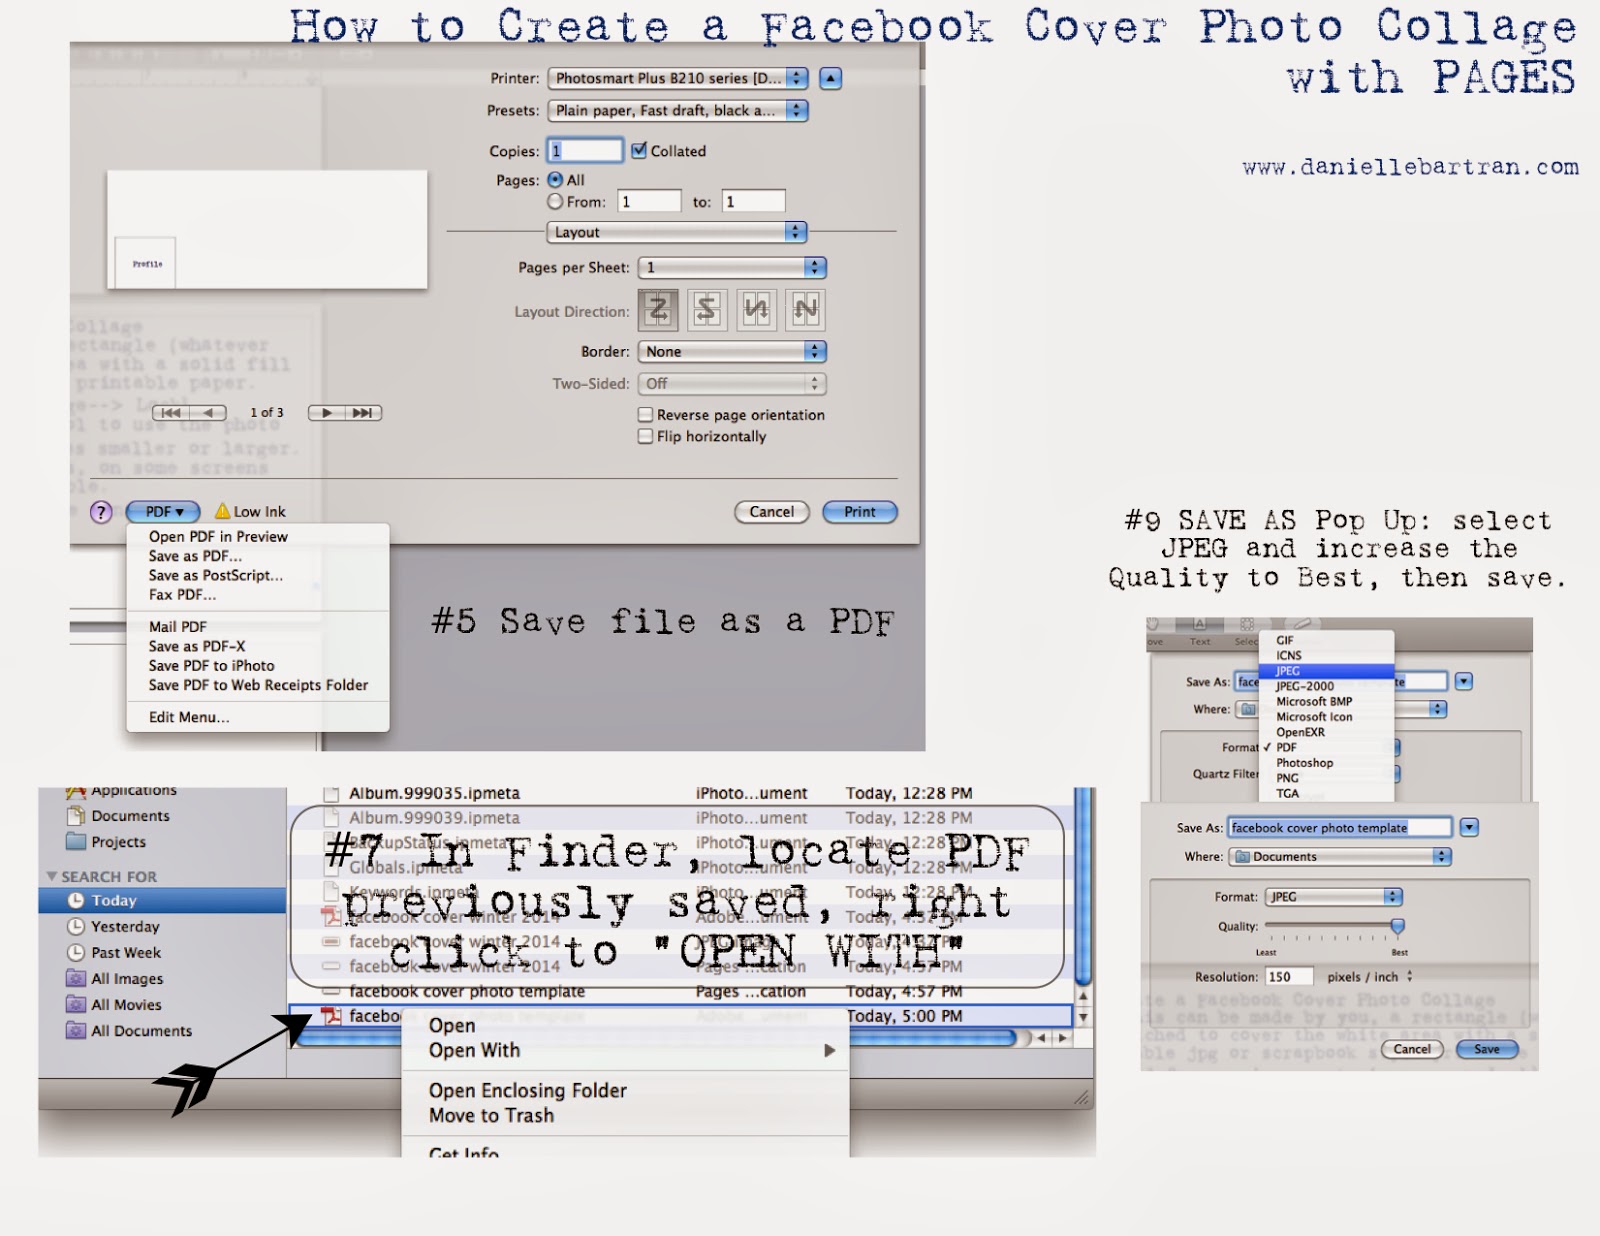Set the Quality slider toward Best
The image size is (1600, 1236).
[1396, 928]
